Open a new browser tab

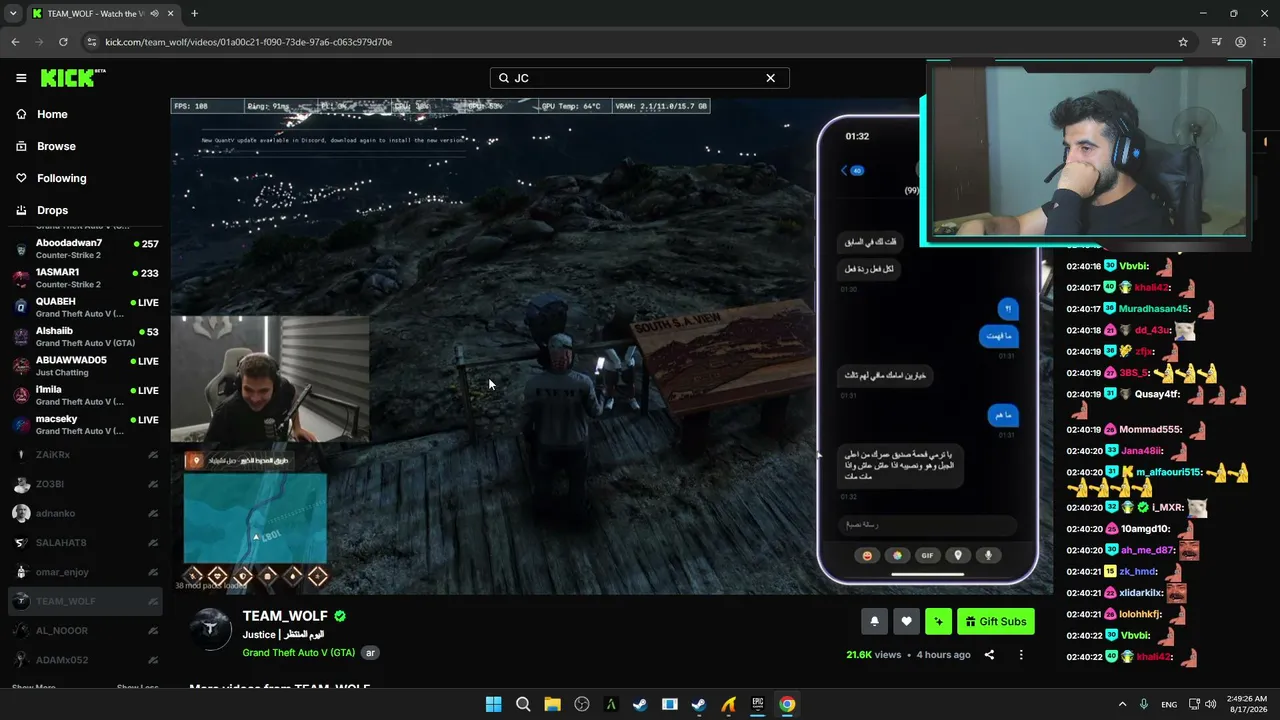194,14
